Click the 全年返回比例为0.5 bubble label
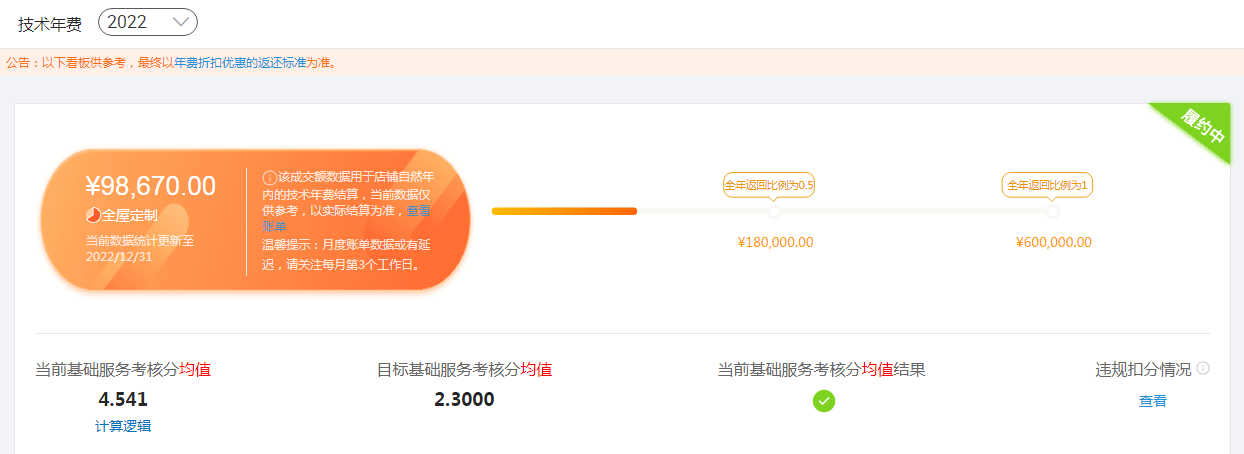This screenshot has width=1244, height=454. tap(769, 185)
